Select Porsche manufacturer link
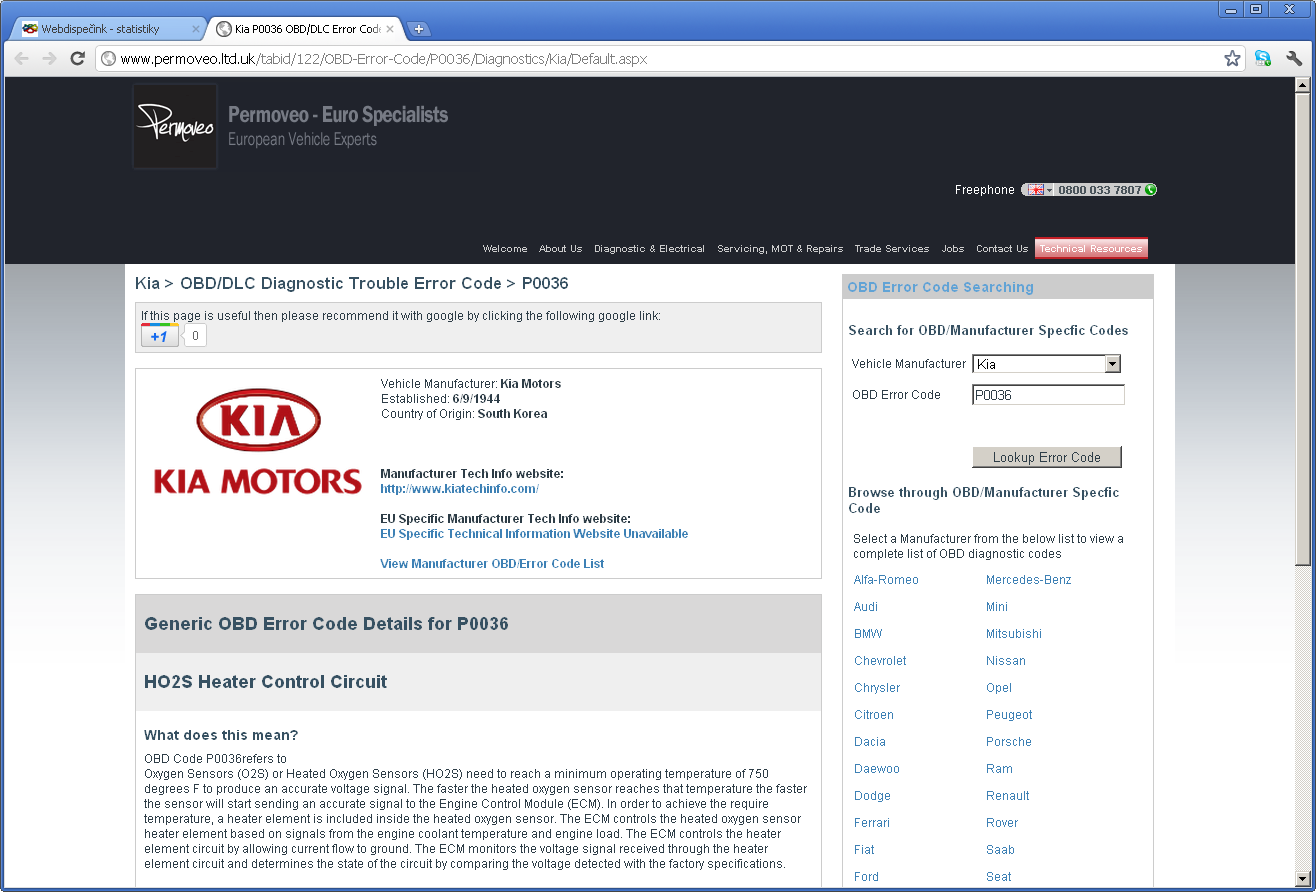Viewport: 1316px width, 892px height. pyautogui.click(x=1009, y=742)
